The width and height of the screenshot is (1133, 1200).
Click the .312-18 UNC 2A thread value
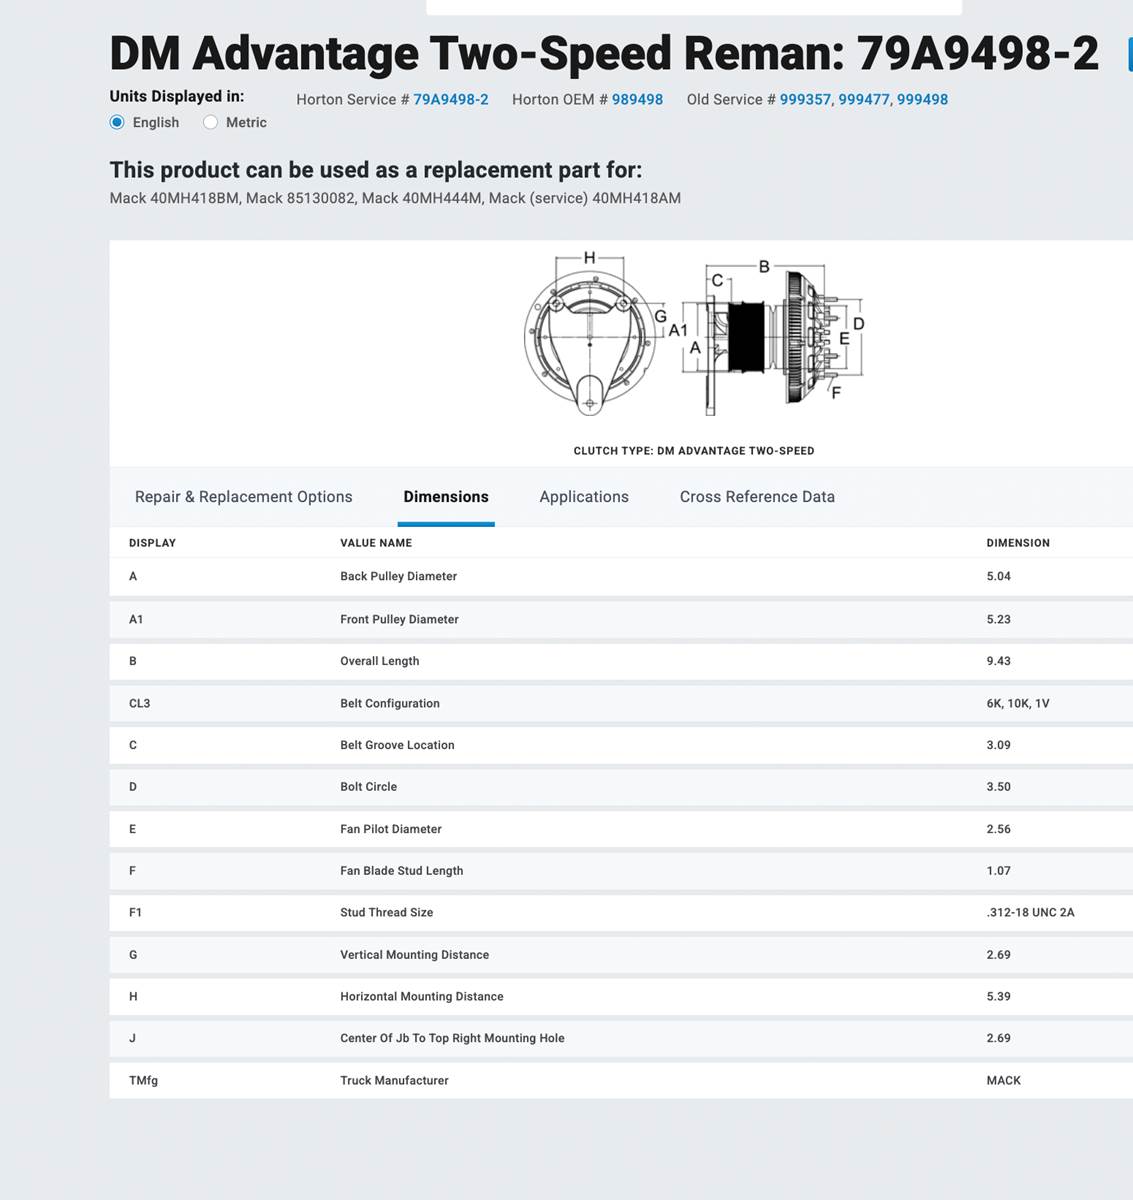tap(1030, 912)
